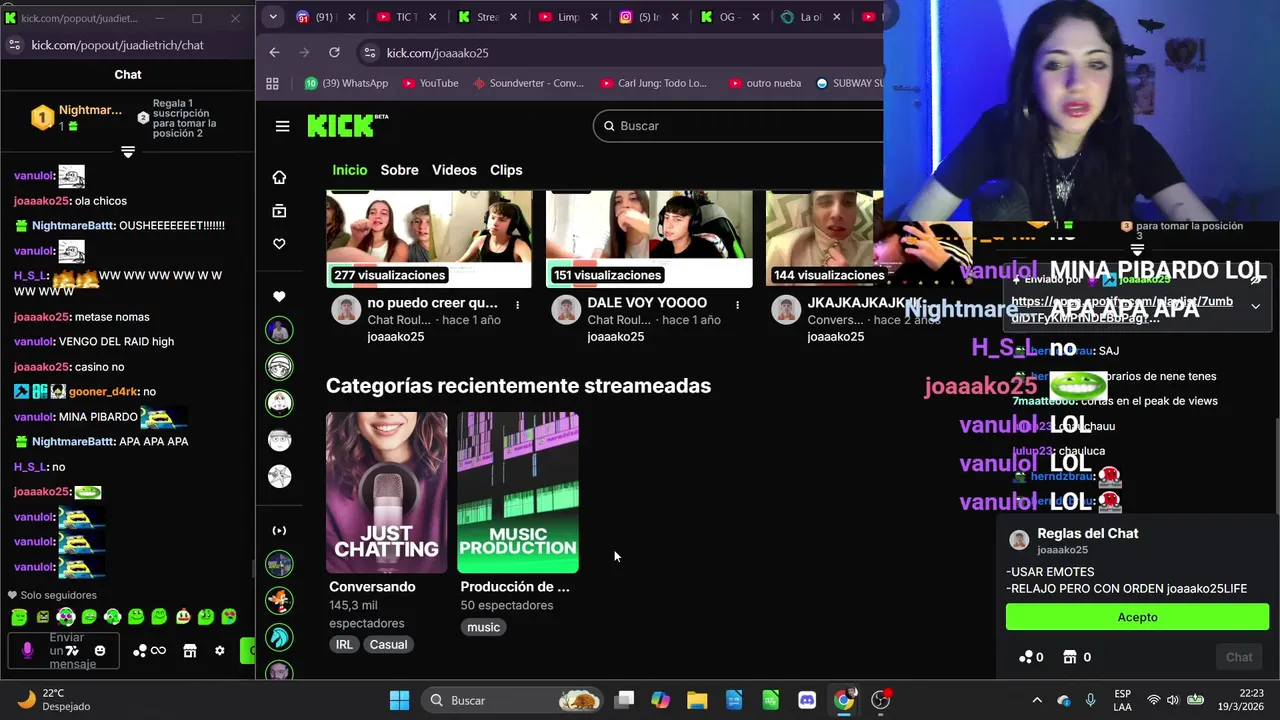Open chat settings gear in popout chat
The width and height of the screenshot is (1280, 720).
[220, 651]
